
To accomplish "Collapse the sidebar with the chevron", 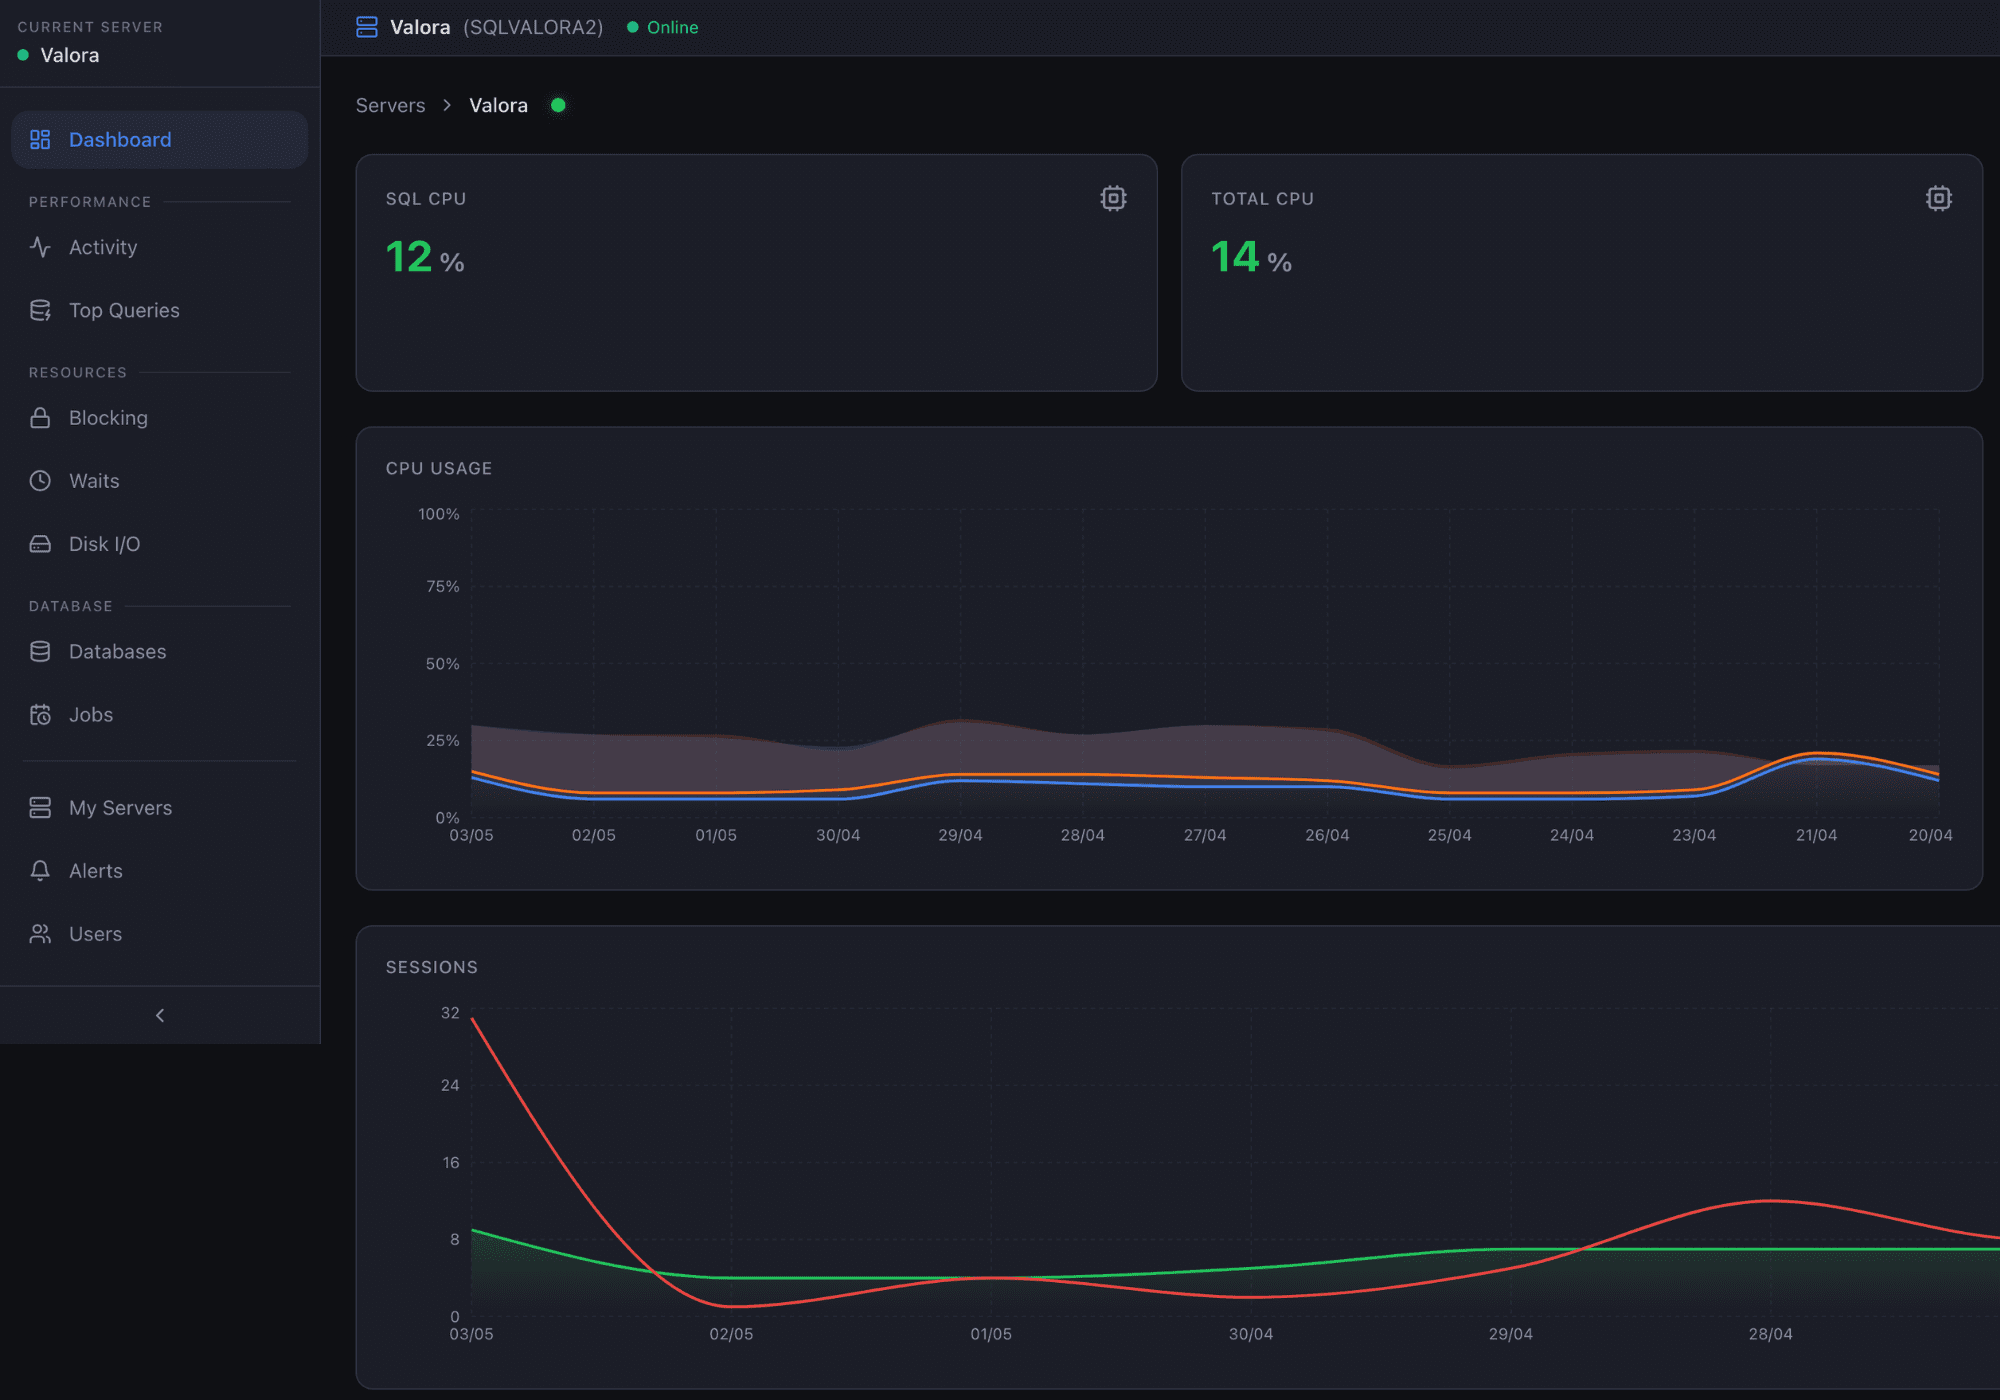I will 160,1015.
